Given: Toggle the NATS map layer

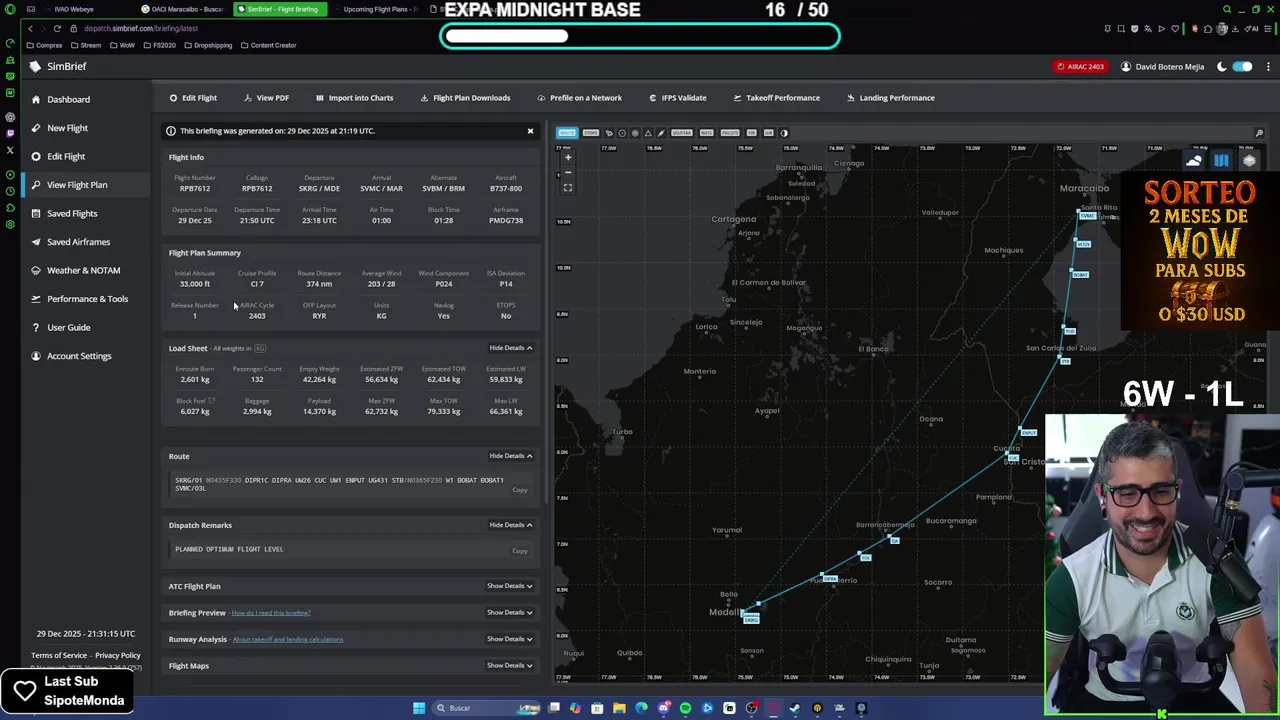Looking at the screenshot, I should pos(706,133).
